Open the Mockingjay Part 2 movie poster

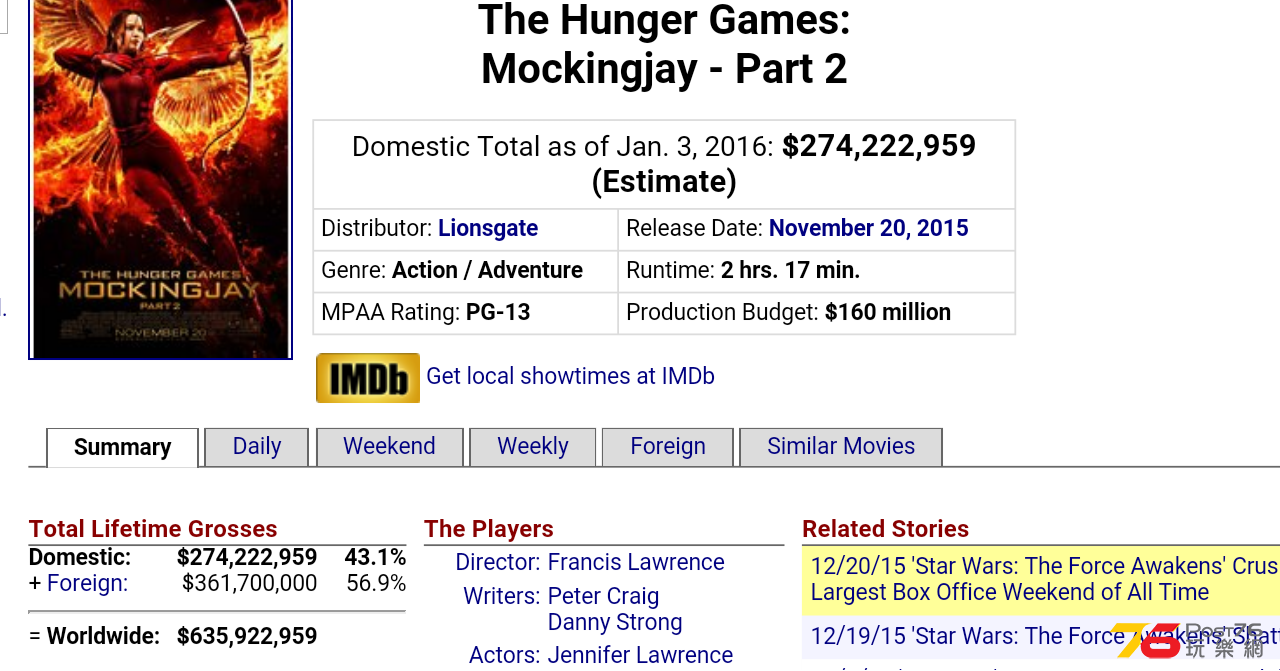[161, 179]
